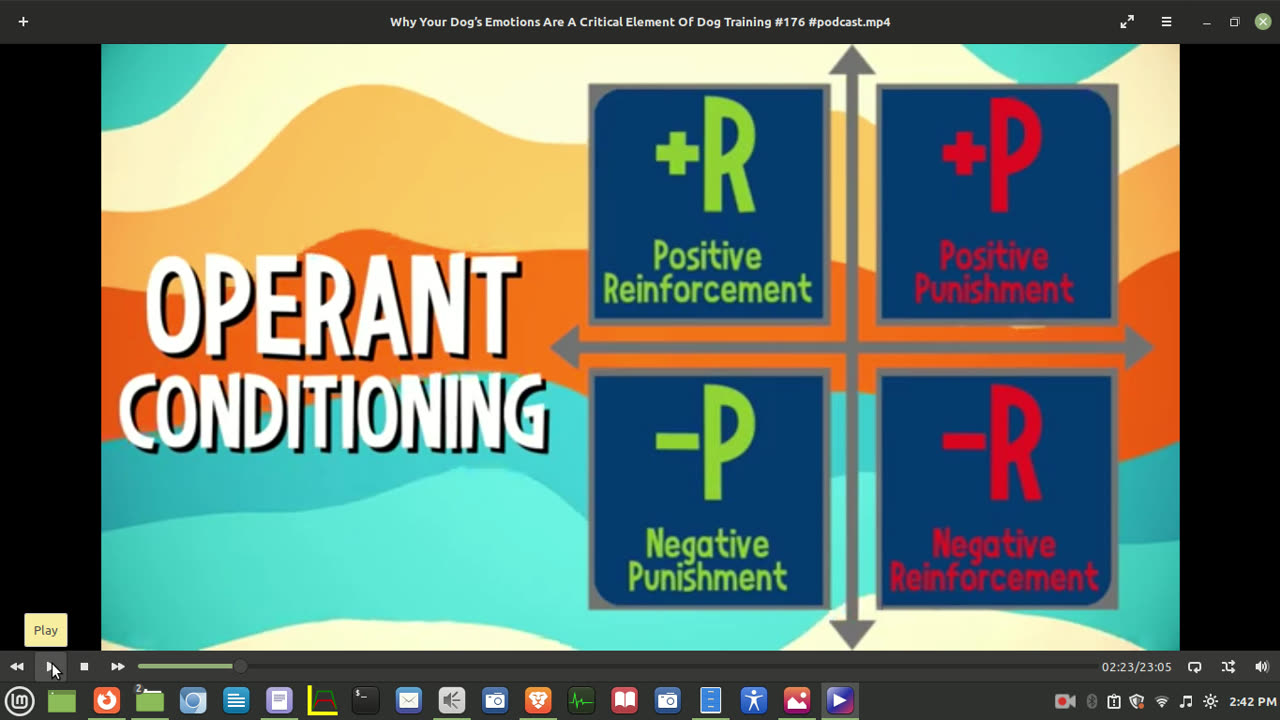1280x720 pixels.
Task: Open the purple notes editor icon
Action: [279, 701]
